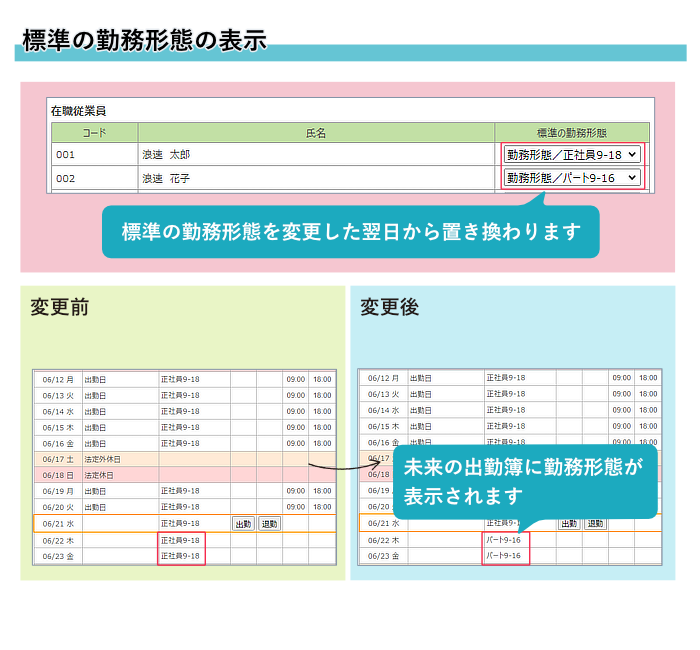Image resolution: width=700 pixels, height=650 pixels.
Task: Click the 06/22 パート9-16 cell in 変更後
Action: coord(505,540)
